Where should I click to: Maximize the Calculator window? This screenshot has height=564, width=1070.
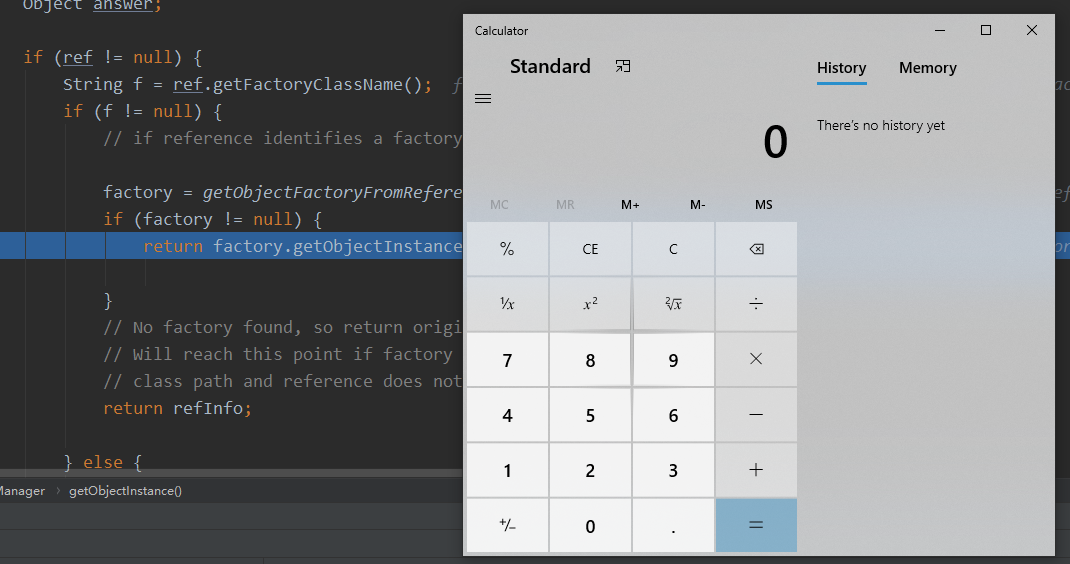coord(986,31)
